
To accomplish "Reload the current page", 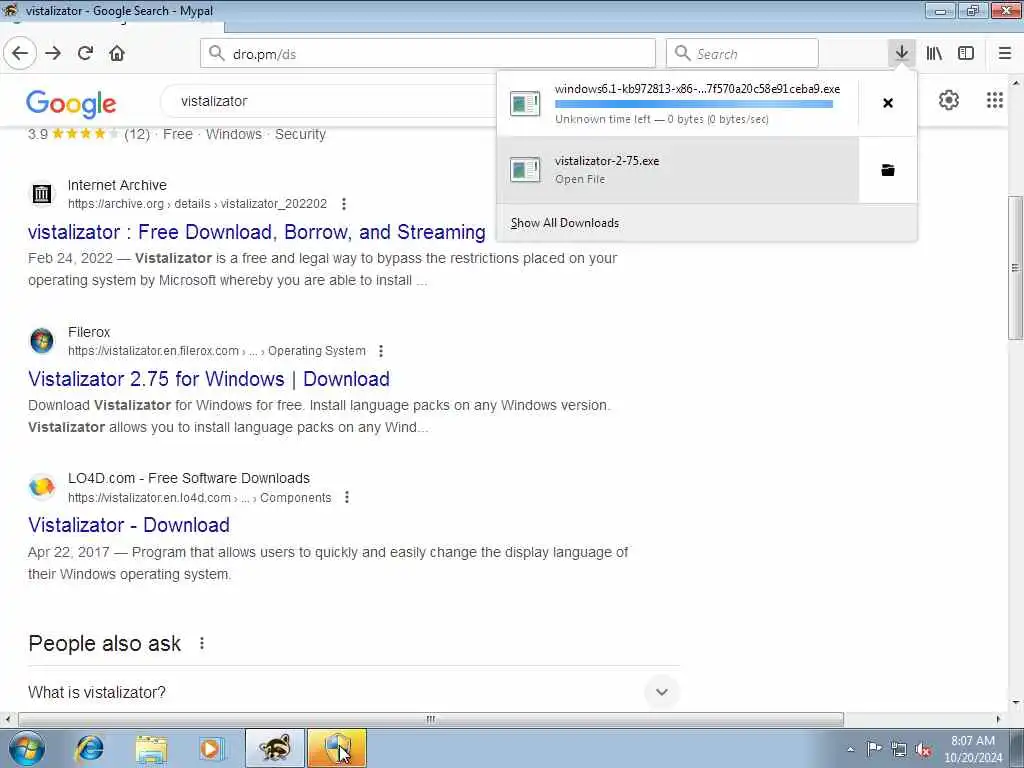I will pyautogui.click(x=86, y=54).
